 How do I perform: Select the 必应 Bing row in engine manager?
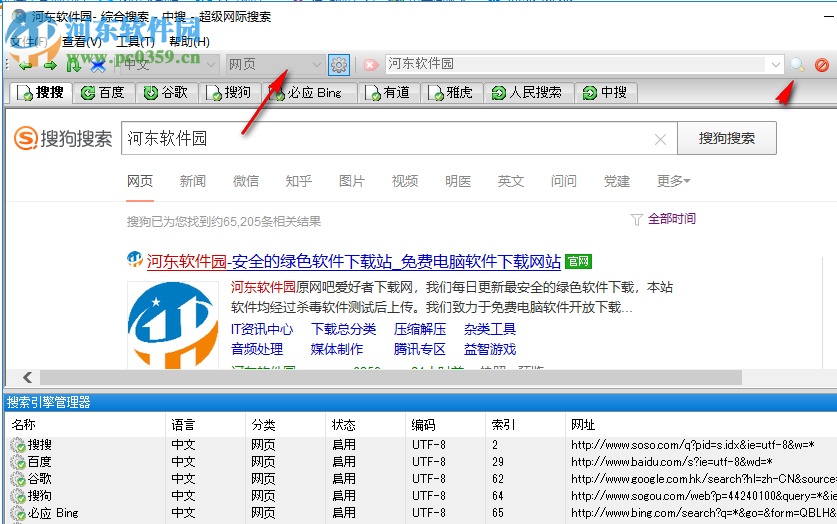click(x=421, y=513)
